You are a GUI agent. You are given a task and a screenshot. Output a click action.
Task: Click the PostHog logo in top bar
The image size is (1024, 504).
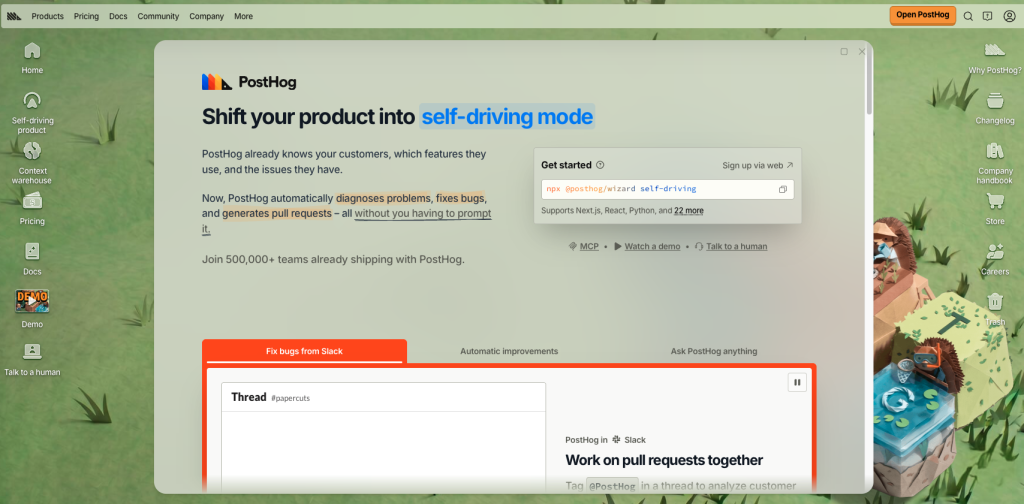click(x=14, y=16)
